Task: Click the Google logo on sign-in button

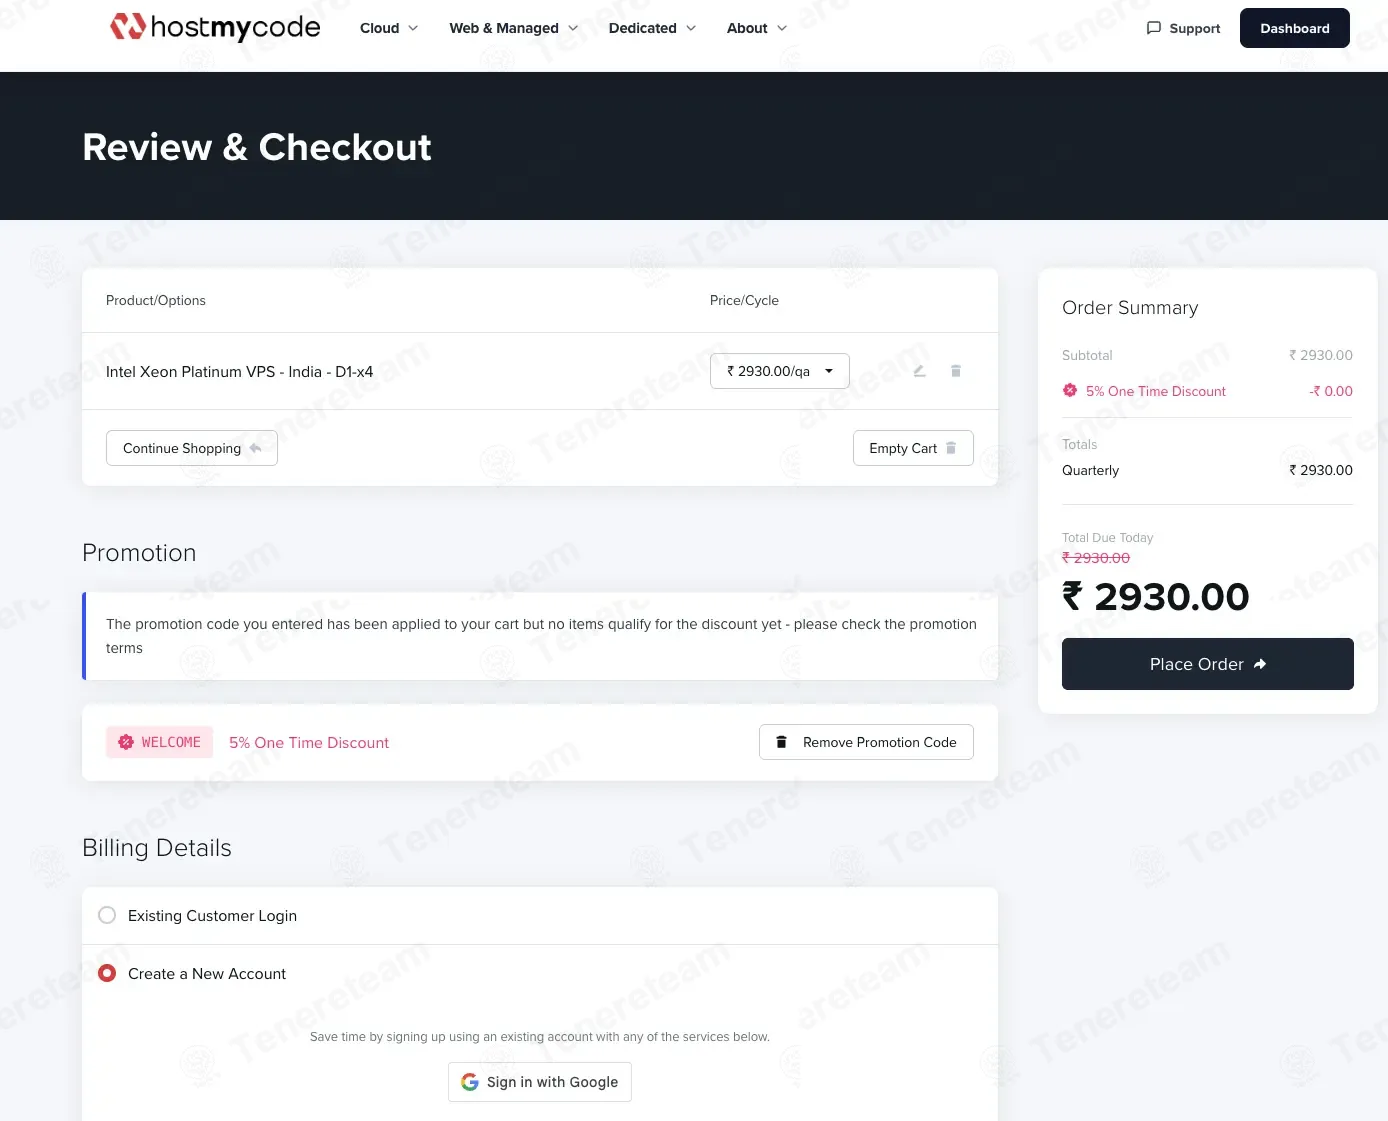Action: pos(469,1082)
